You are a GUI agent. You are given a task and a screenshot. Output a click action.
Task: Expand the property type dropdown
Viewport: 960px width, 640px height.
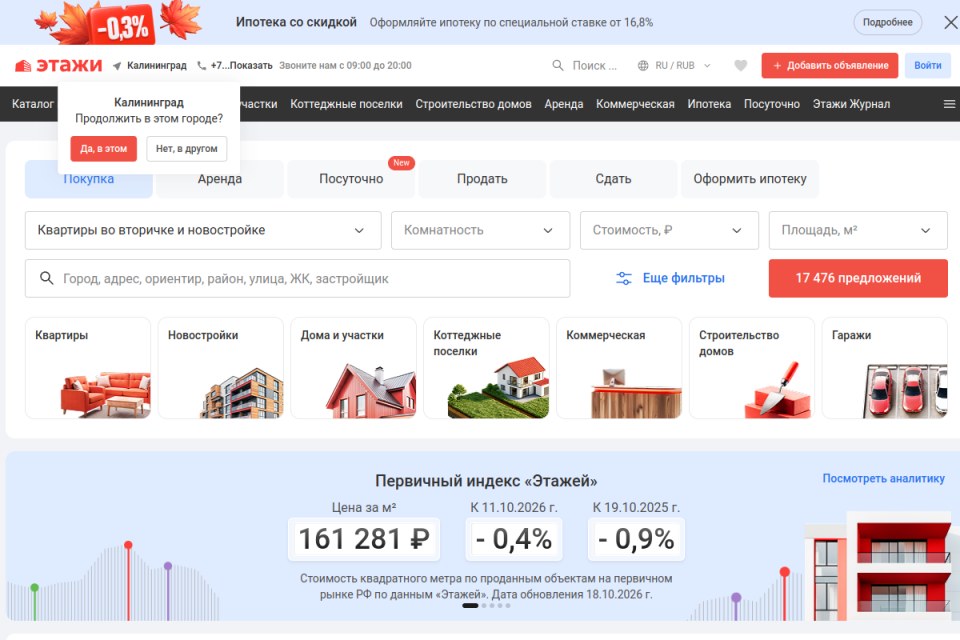pyautogui.click(x=203, y=230)
